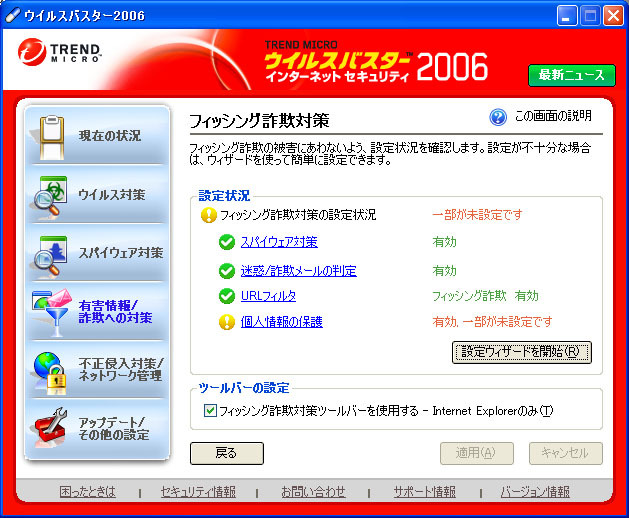Open the URLフィルタ link
The image size is (629, 518).
pyautogui.click(x=268, y=296)
